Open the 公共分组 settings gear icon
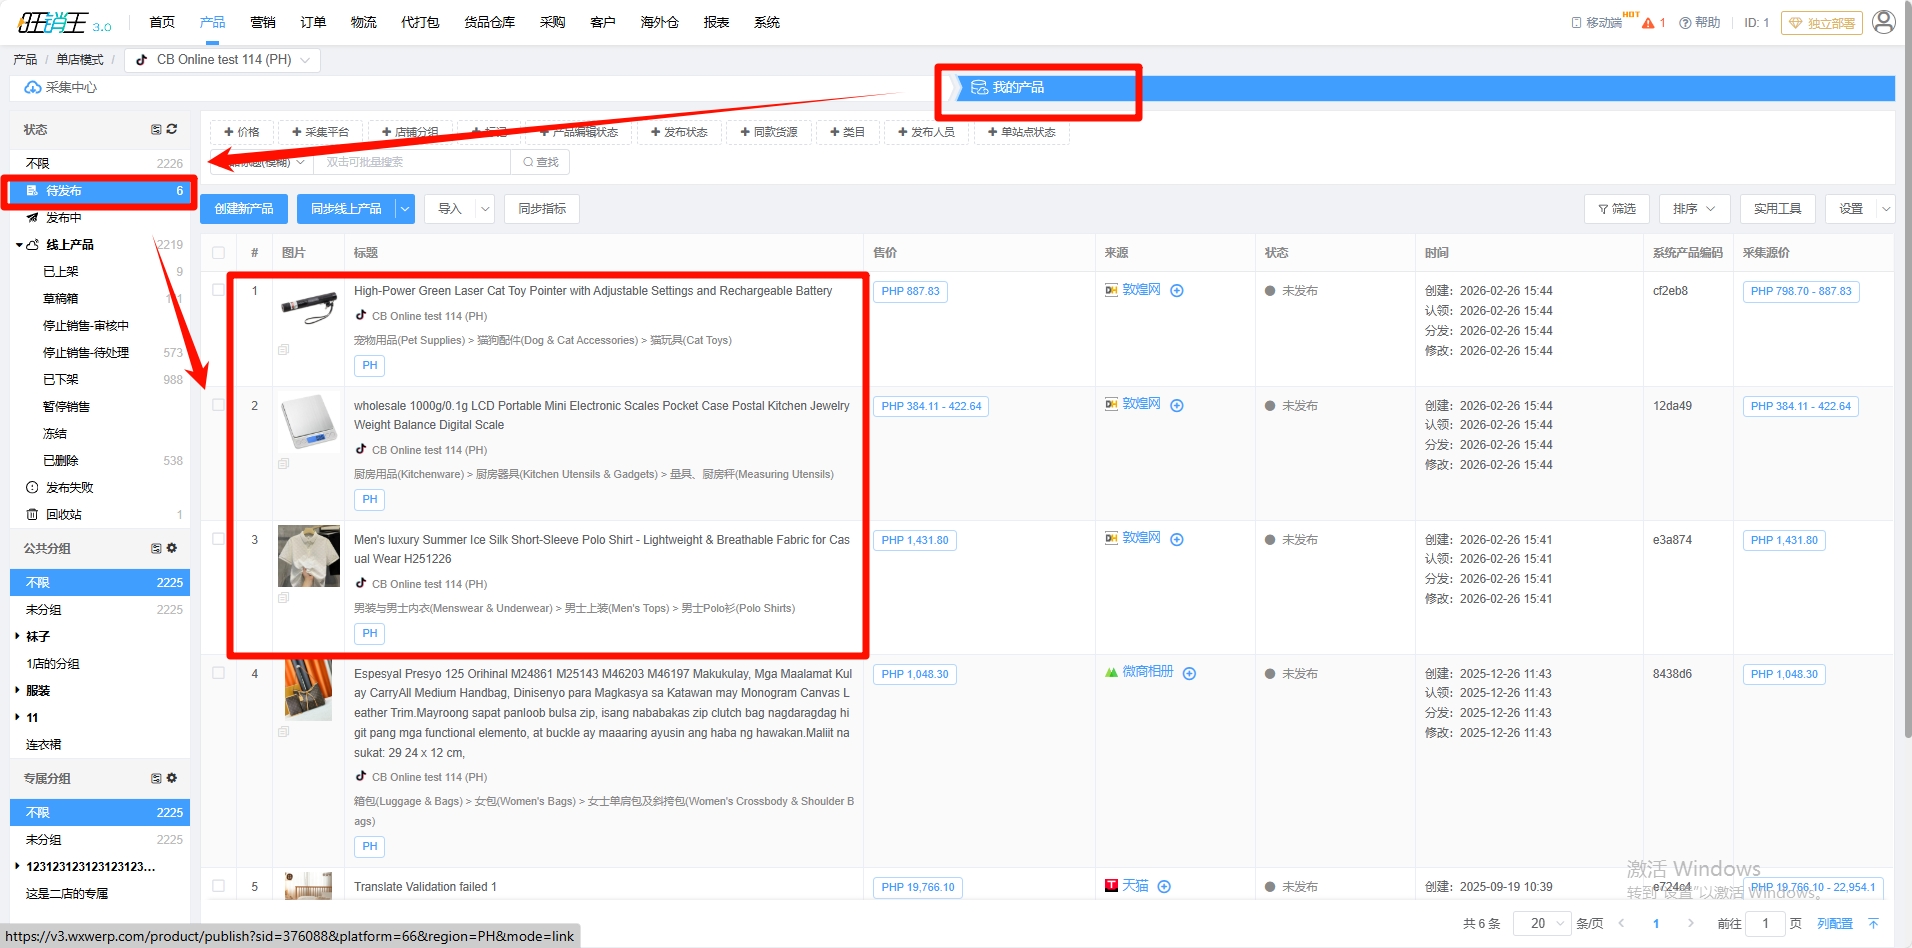 [172, 548]
